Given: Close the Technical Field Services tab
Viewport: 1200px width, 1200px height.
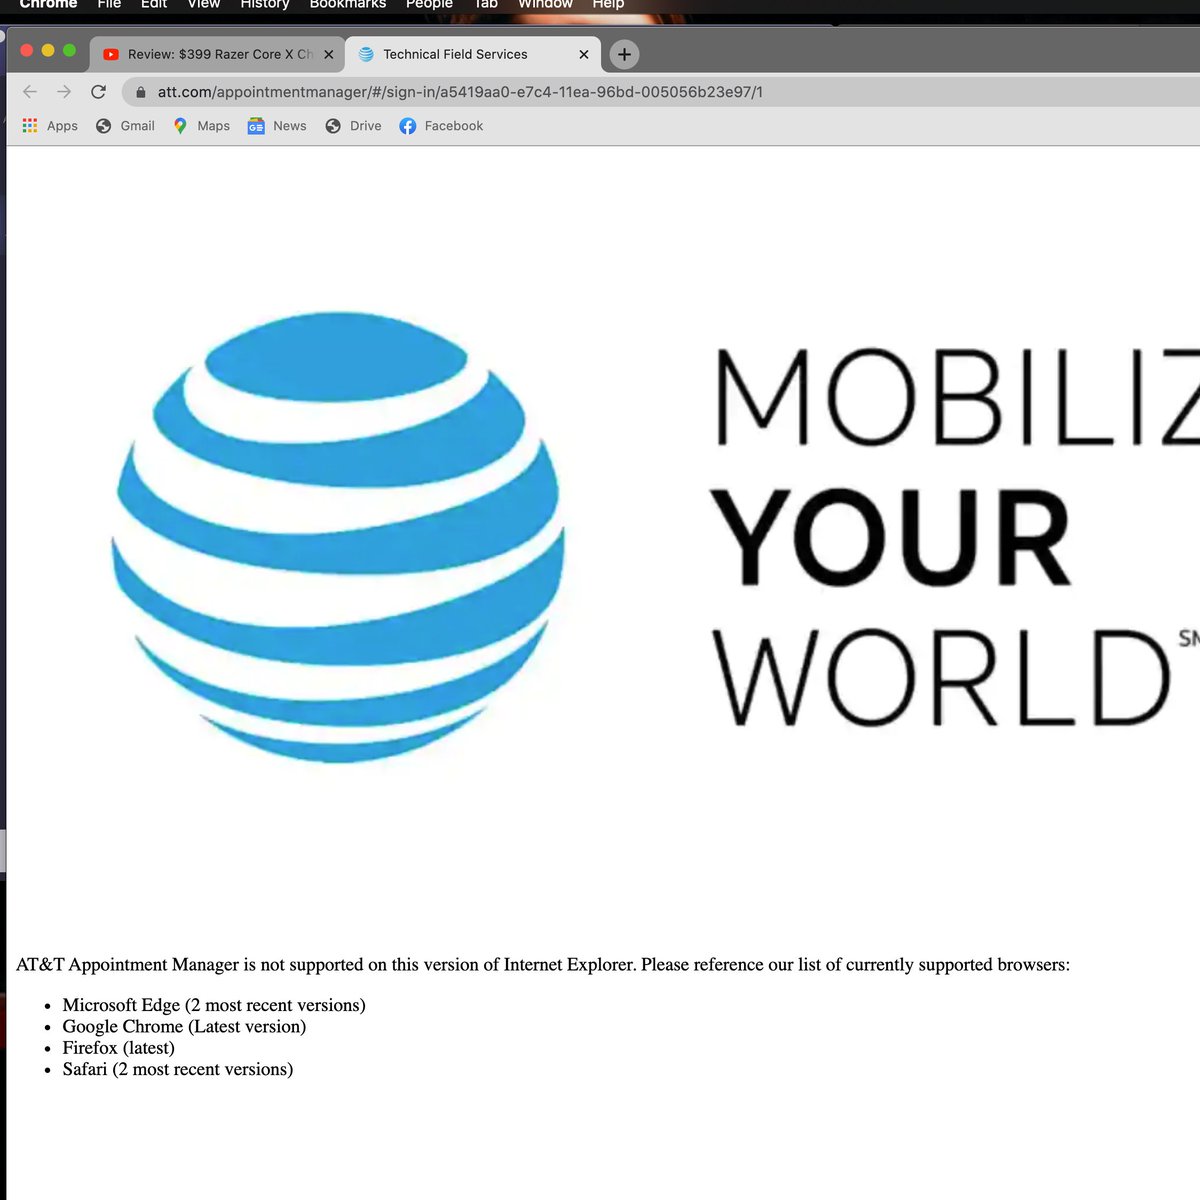Looking at the screenshot, I should (584, 55).
